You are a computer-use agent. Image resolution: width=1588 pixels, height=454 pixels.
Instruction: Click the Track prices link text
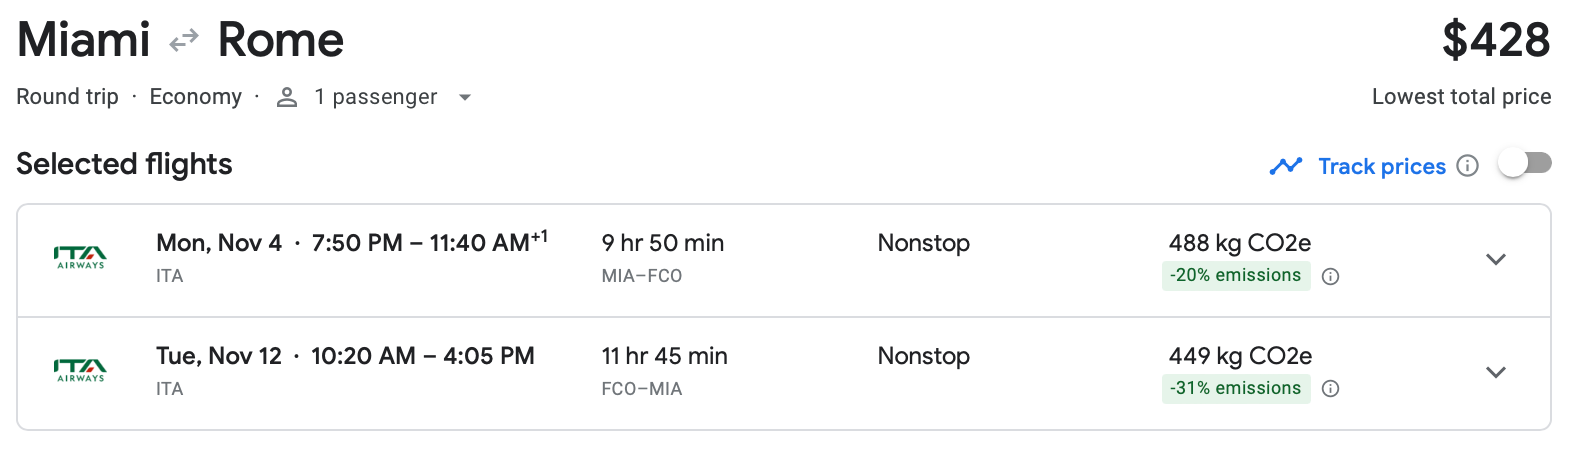tap(1381, 166)
